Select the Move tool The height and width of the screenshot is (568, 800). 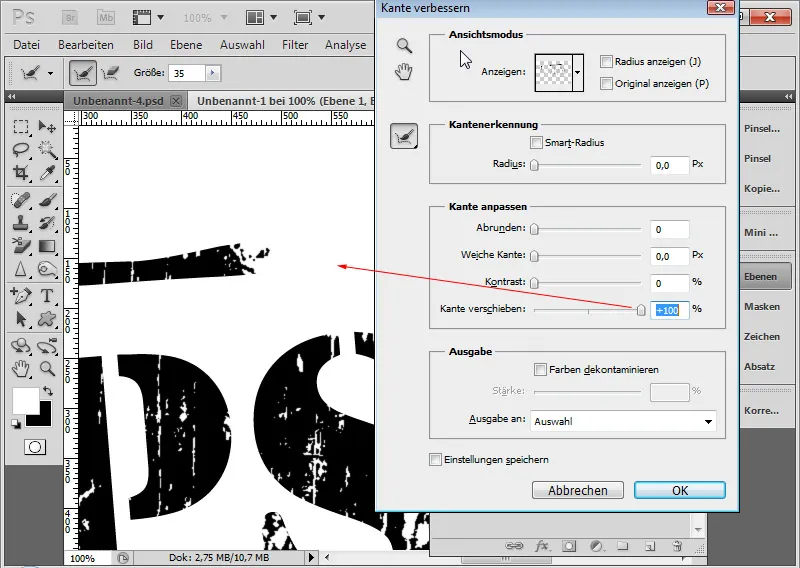47,126
